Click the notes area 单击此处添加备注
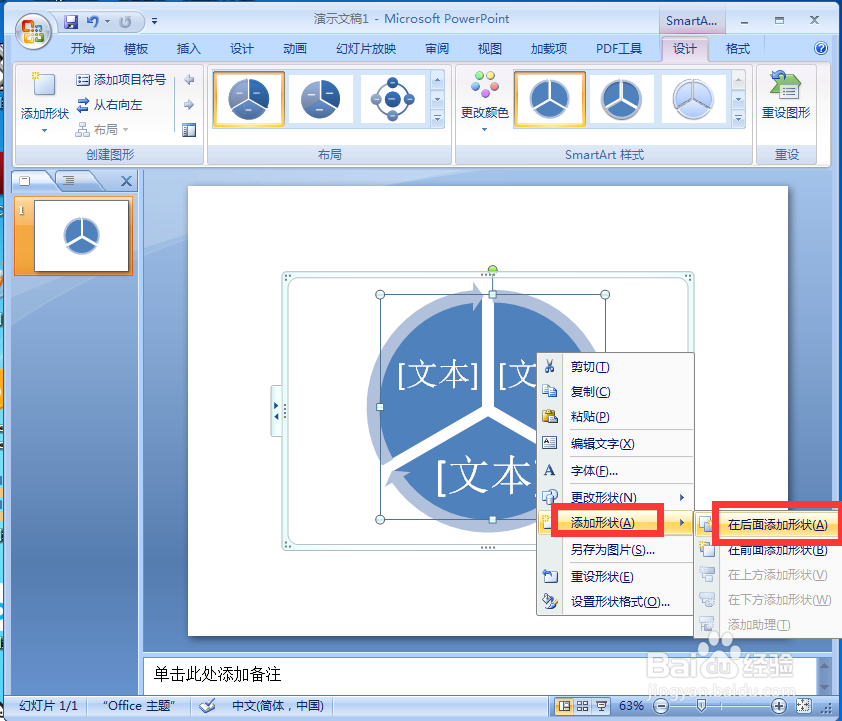Image resolution: width=842 pixels, height=721 pixels. tap(480, 674)
